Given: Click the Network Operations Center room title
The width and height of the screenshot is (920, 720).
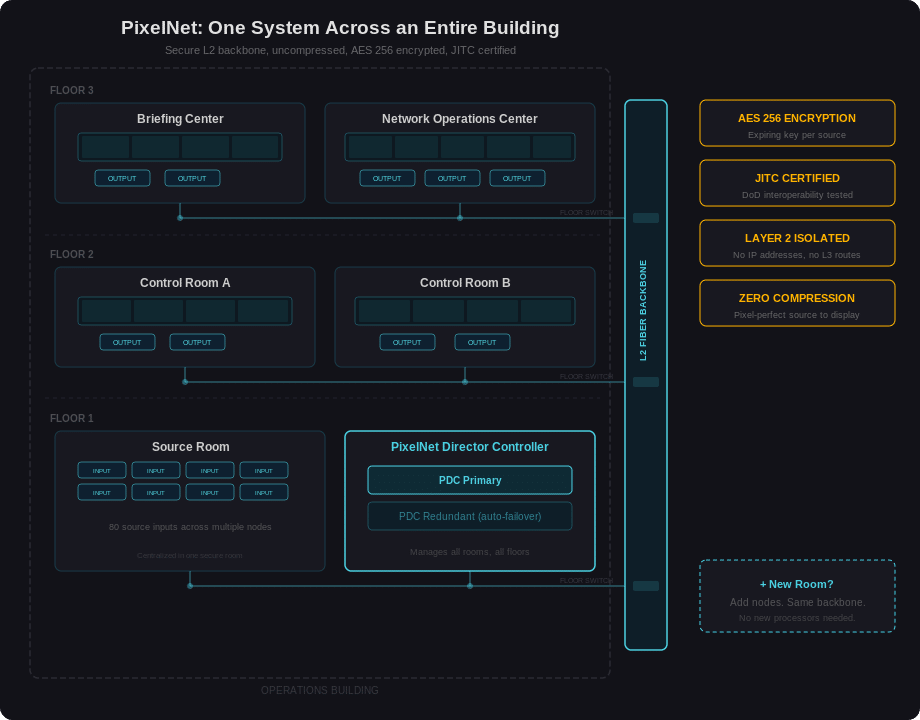Looking at the screenshot, I should point(459,119).
